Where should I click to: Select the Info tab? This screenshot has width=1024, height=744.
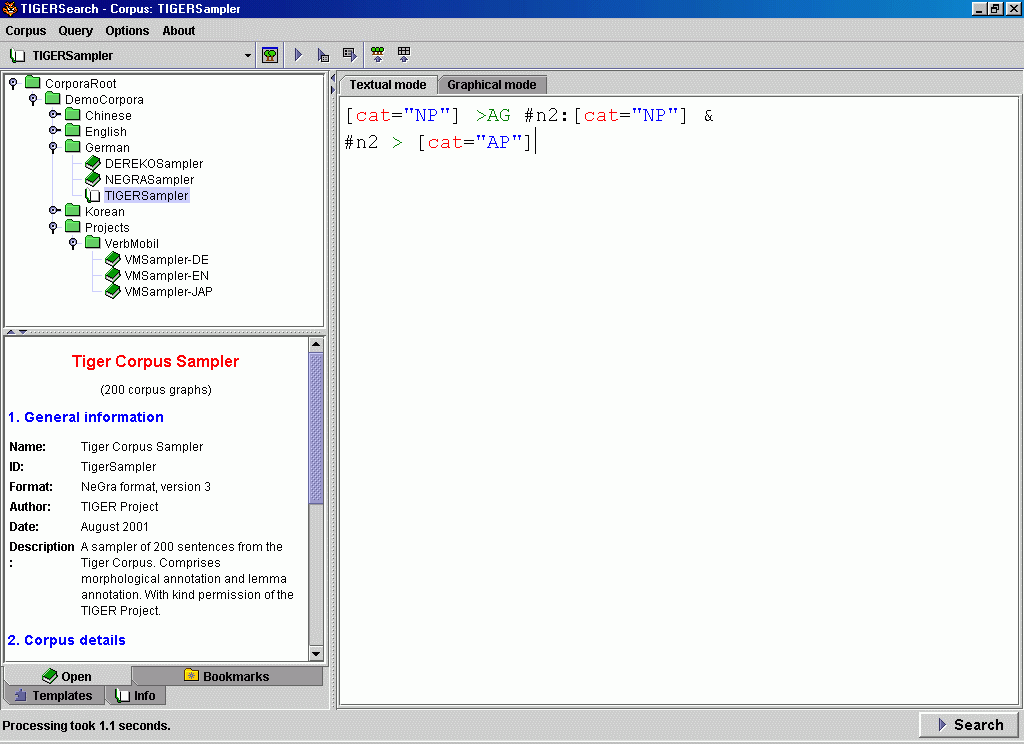(x=136, y=696)
